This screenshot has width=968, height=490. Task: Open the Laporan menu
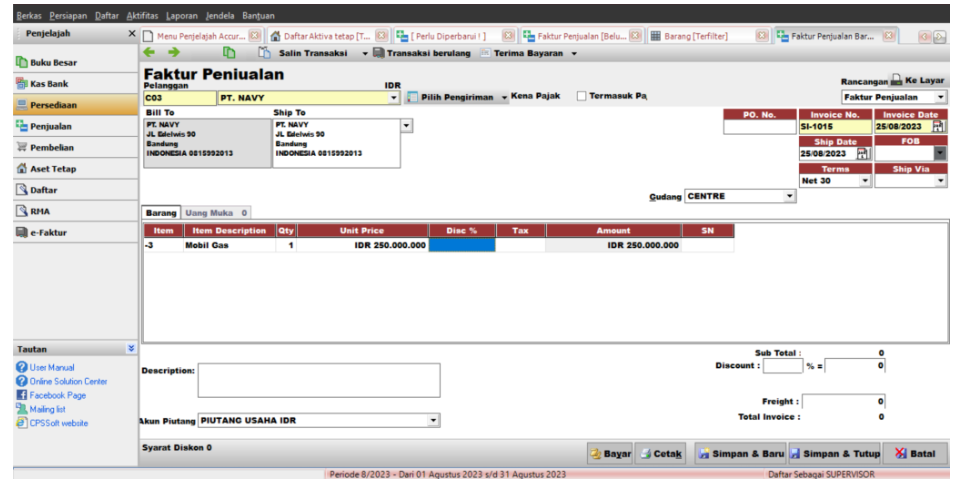click(179, 15)
